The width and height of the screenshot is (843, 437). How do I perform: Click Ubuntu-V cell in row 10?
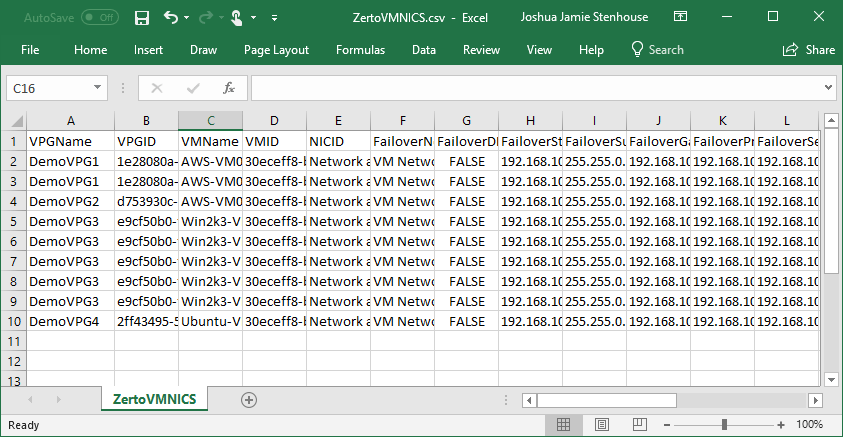click(x=210, y=322)
